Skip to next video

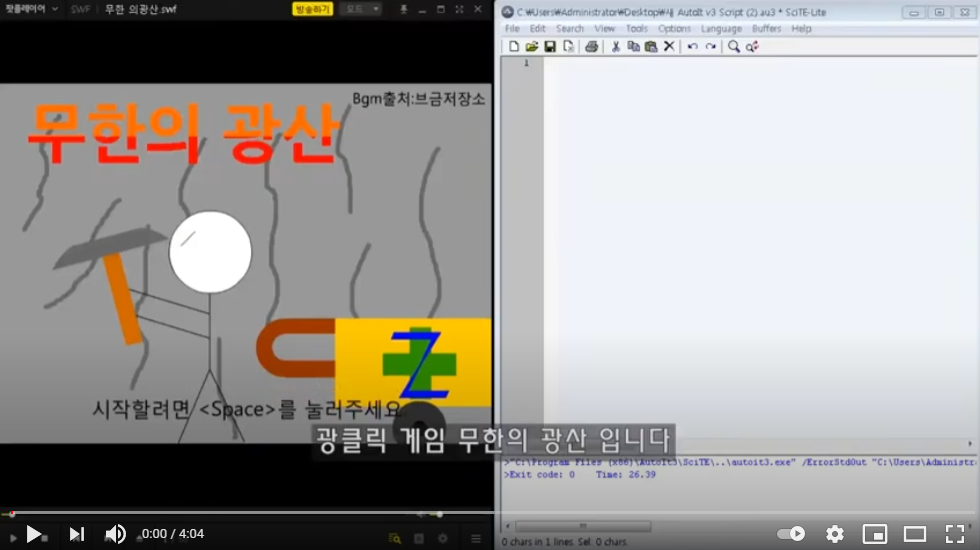tap(76, 534)
